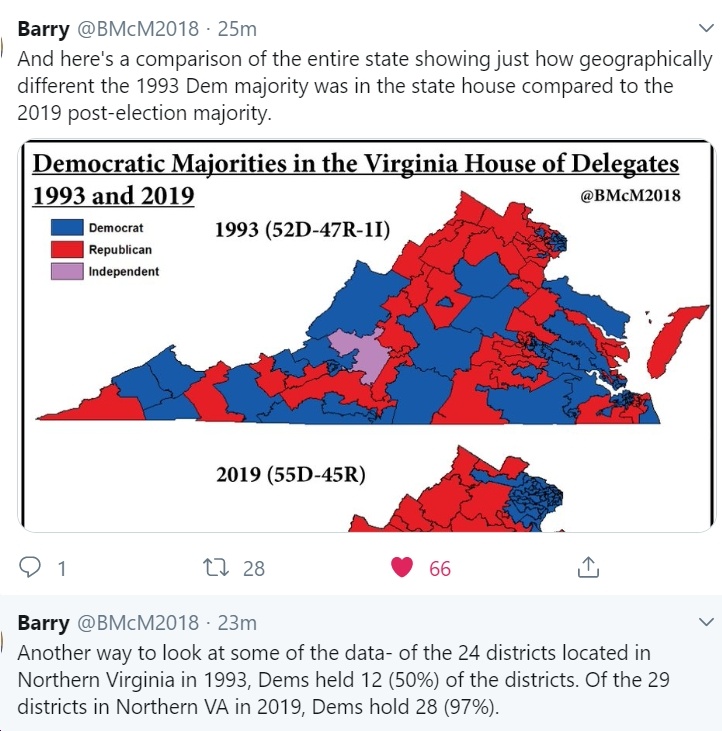Unlike the tweet via red heart

[x=402, y=567]
